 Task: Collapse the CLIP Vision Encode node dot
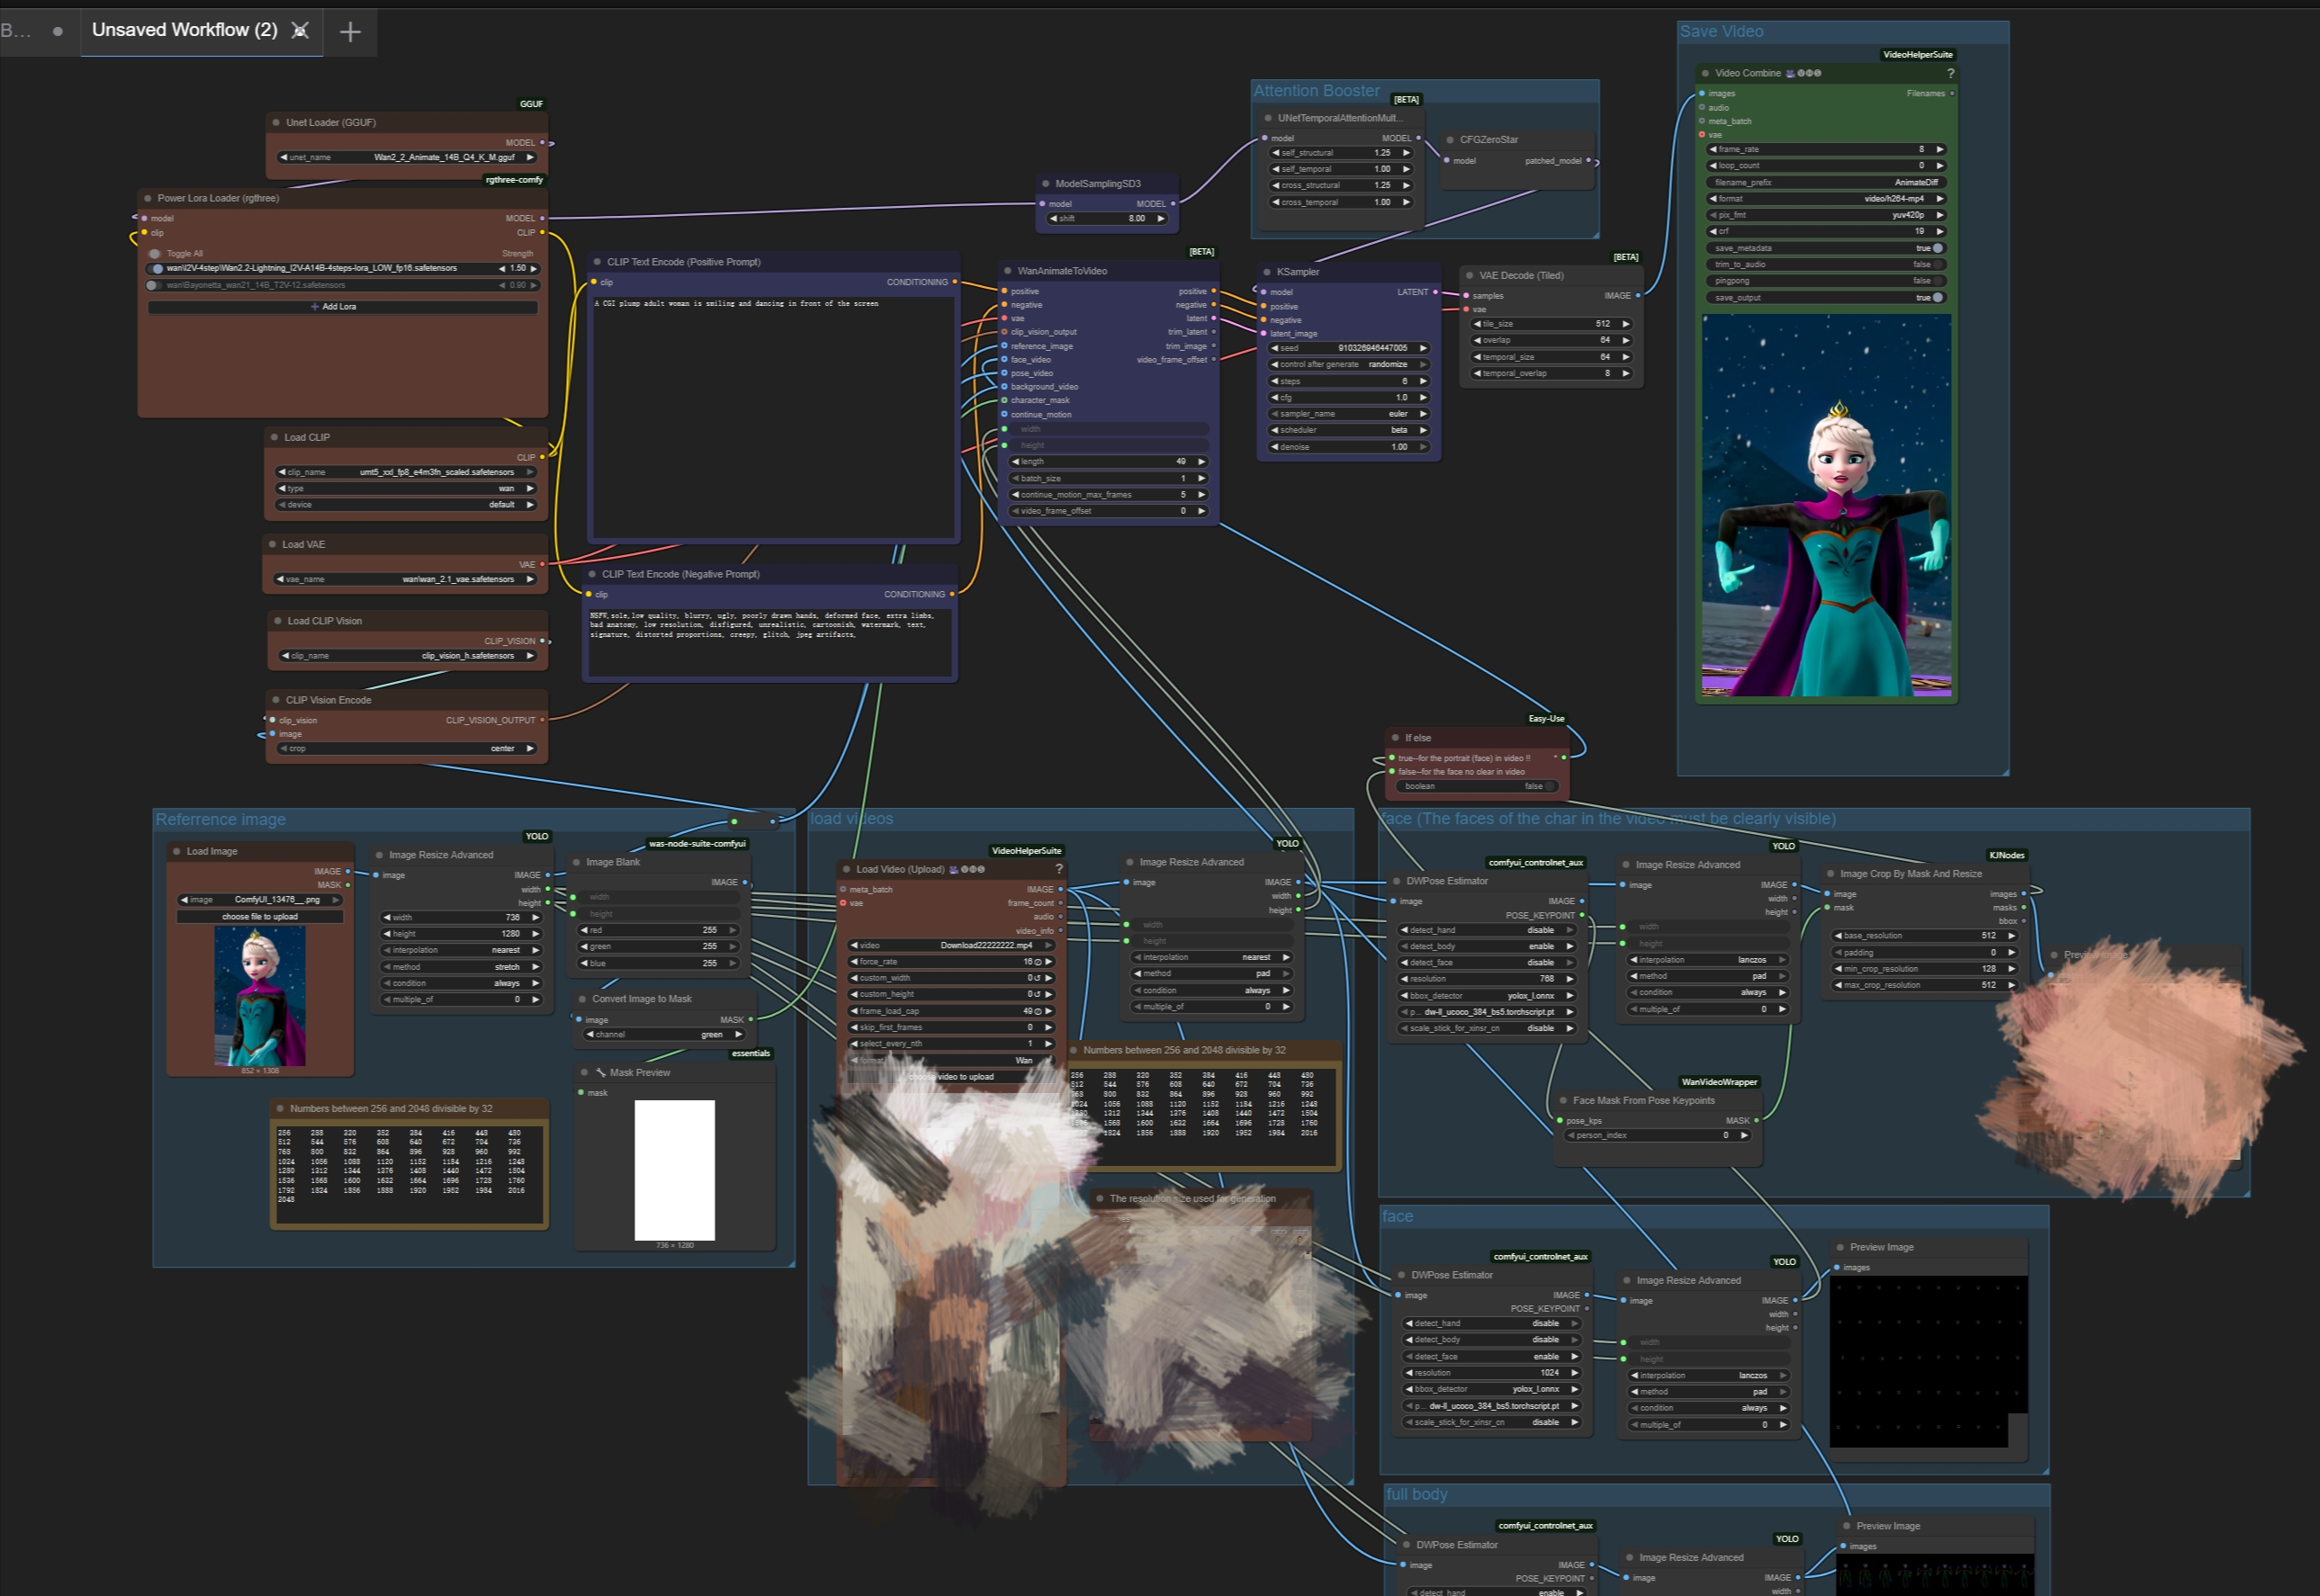276,700
